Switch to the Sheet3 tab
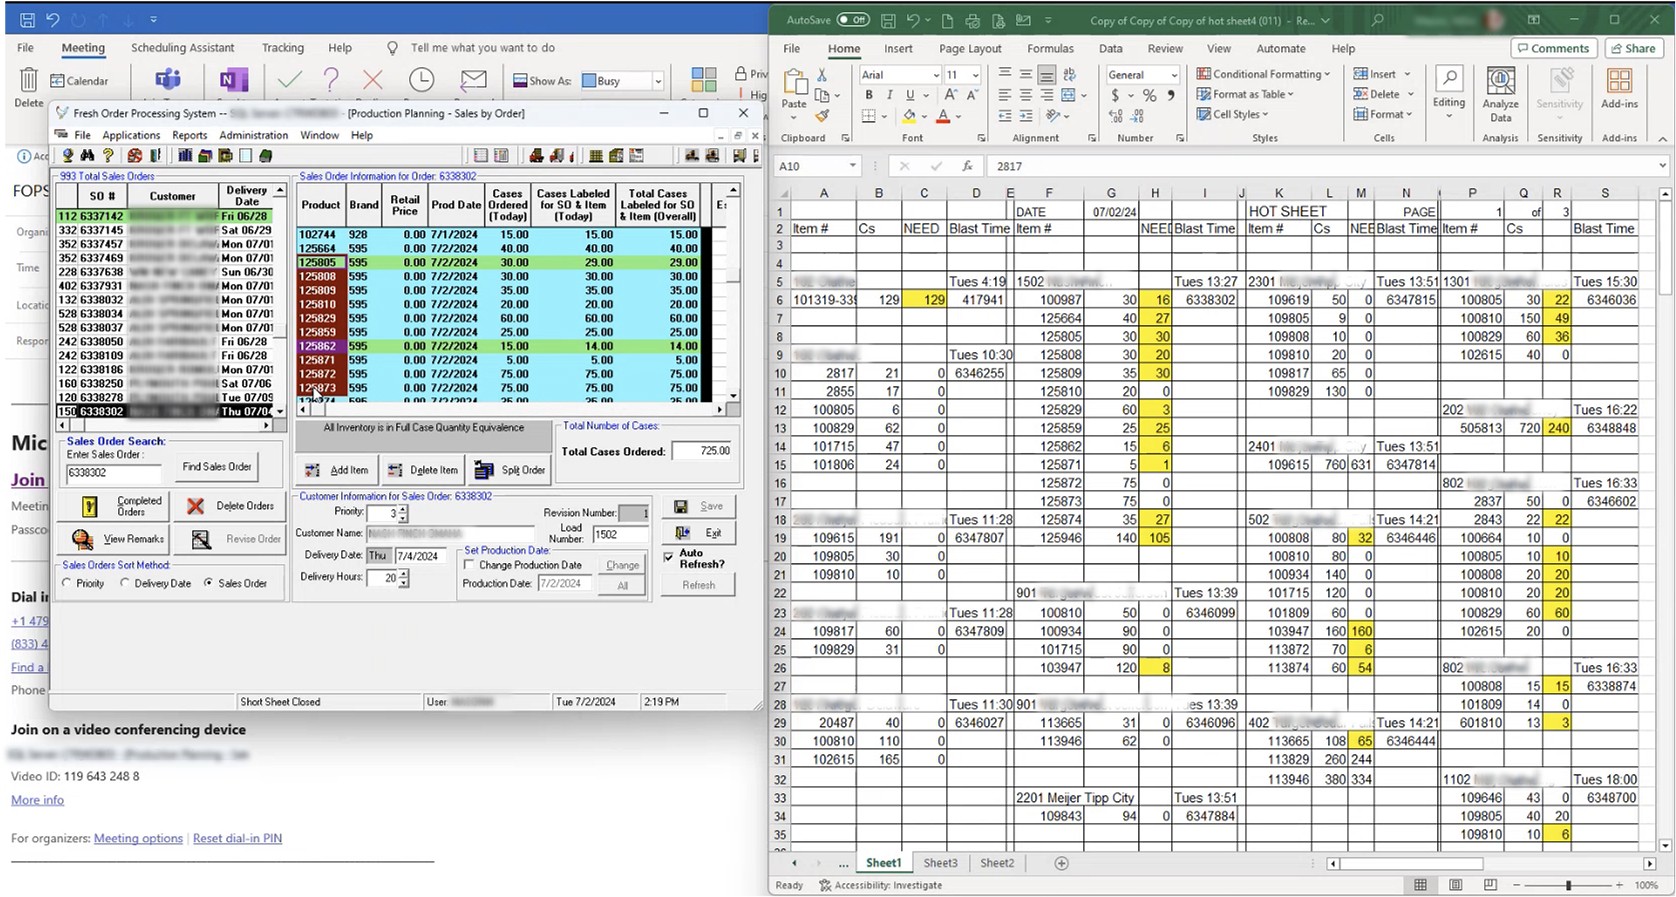Image resolution: width=1676 pixels, height=897 pixels. click(939, 863)
